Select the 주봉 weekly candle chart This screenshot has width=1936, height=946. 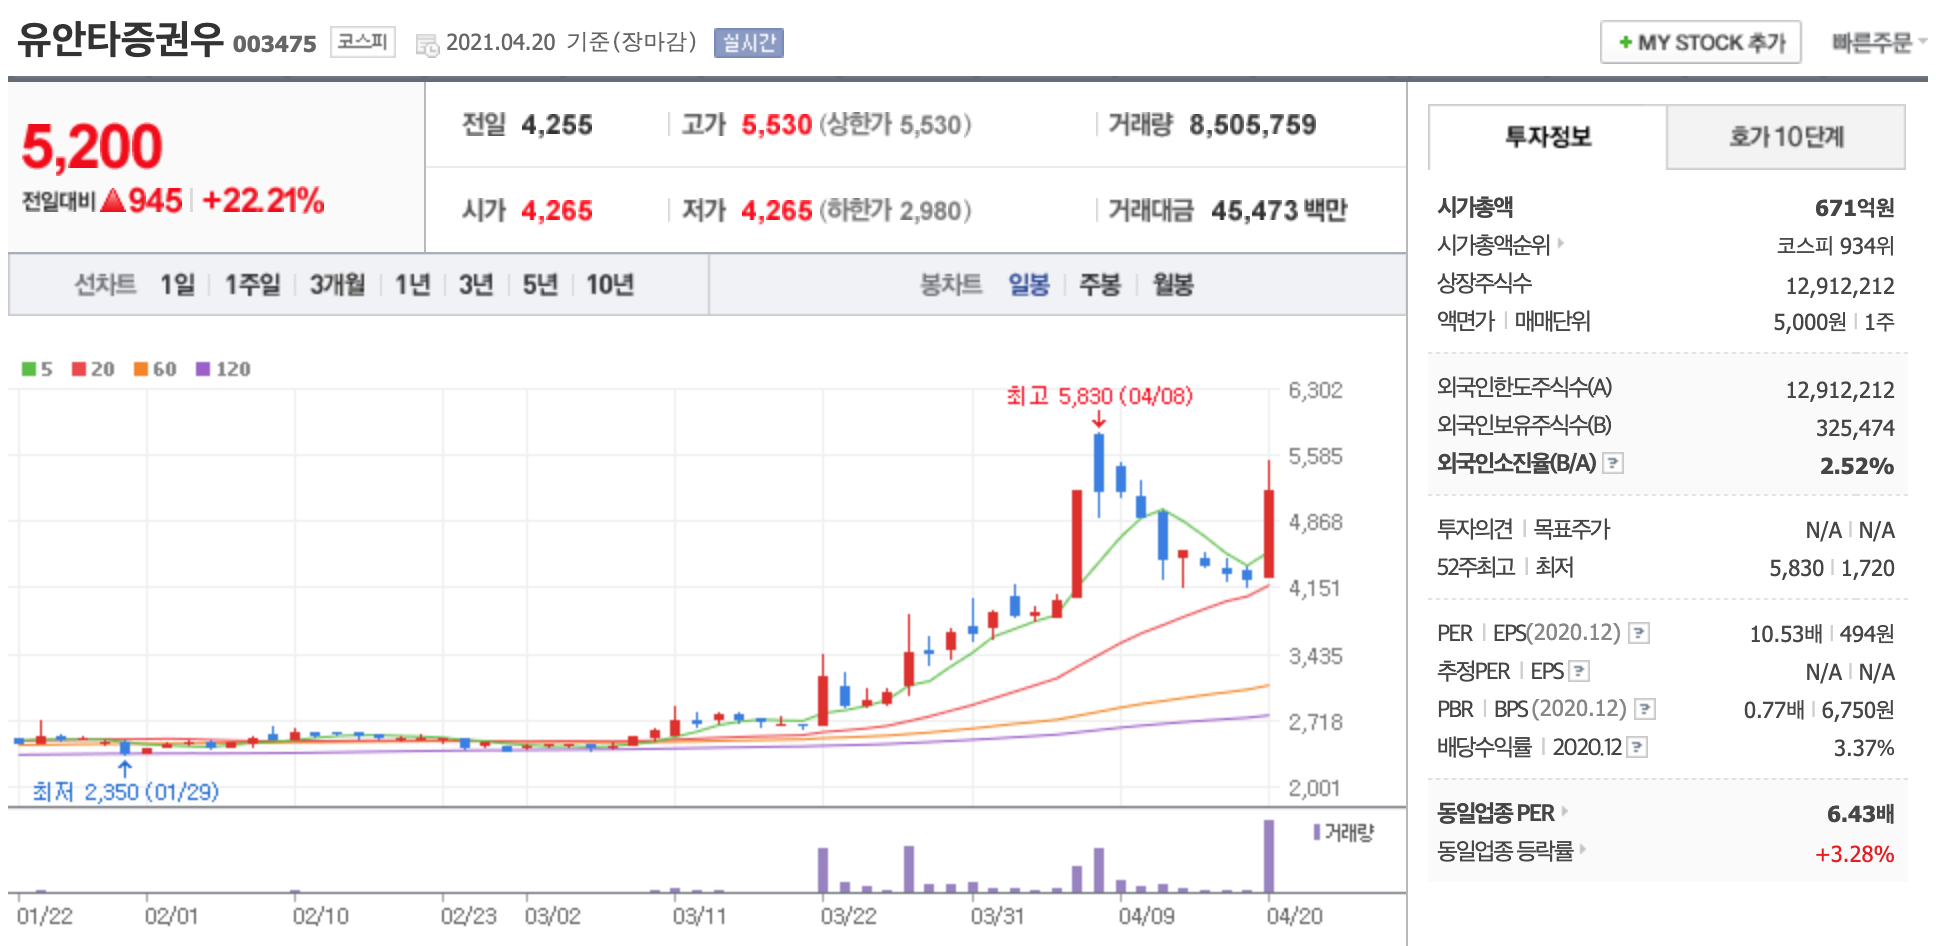point(1100,285)
